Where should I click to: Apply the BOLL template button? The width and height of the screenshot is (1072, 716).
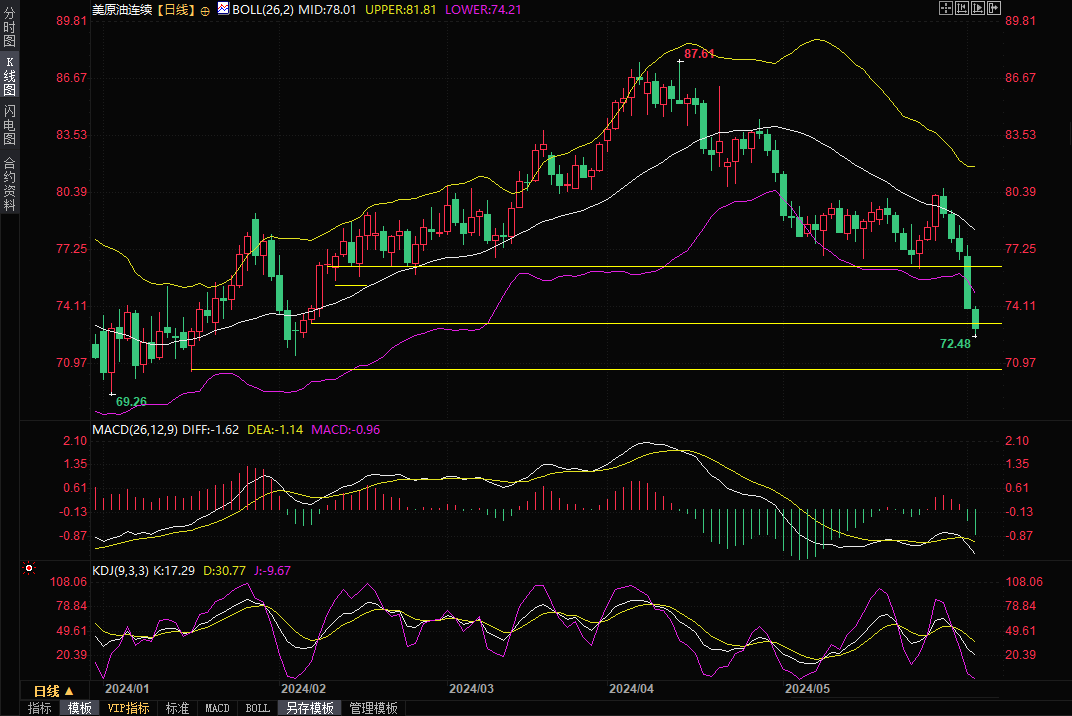pyautogui.click(x=257, y=708)
